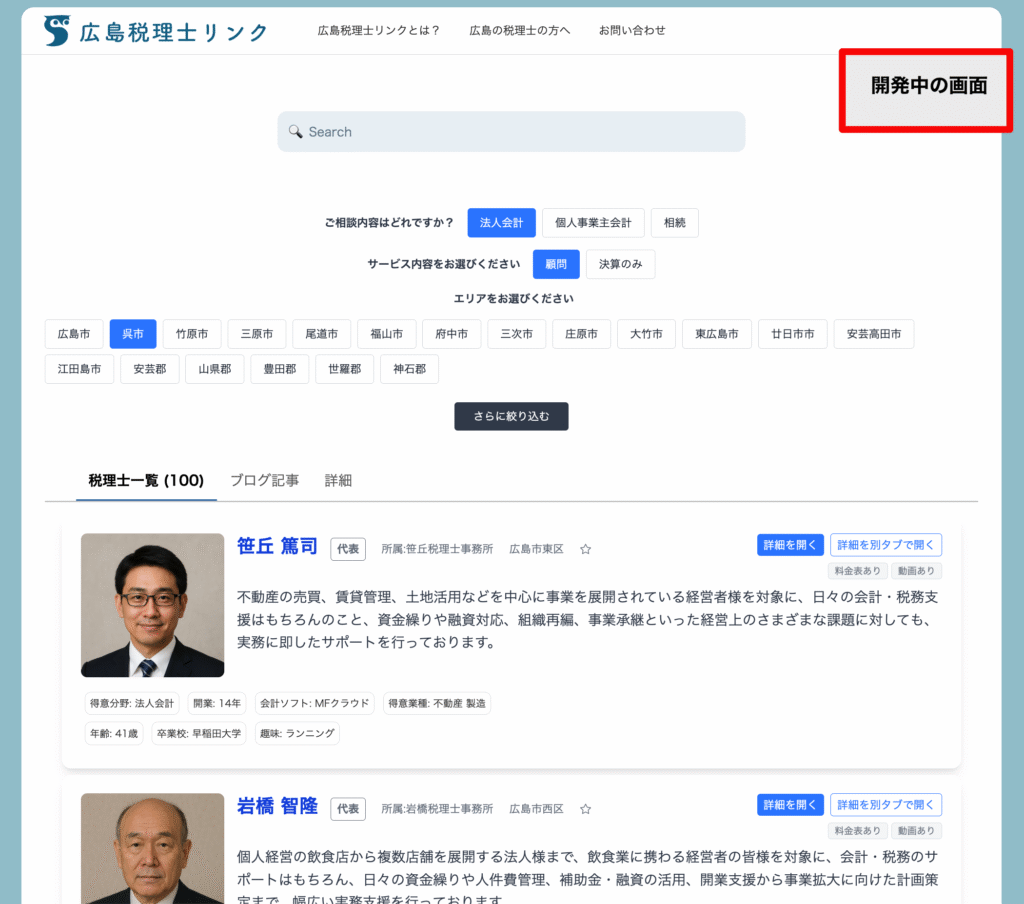Toggle the 顧問 service option
Image resolution: width=1024 pixels, height=904 pixels.
click(556, 264)
